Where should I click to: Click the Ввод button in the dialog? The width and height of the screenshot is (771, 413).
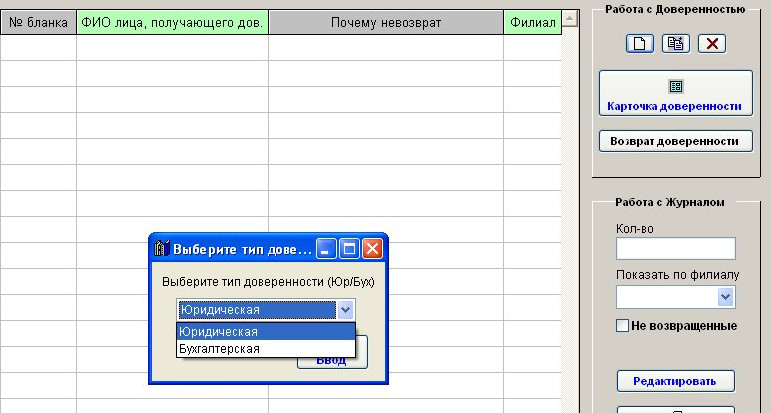tap(332, 361)
